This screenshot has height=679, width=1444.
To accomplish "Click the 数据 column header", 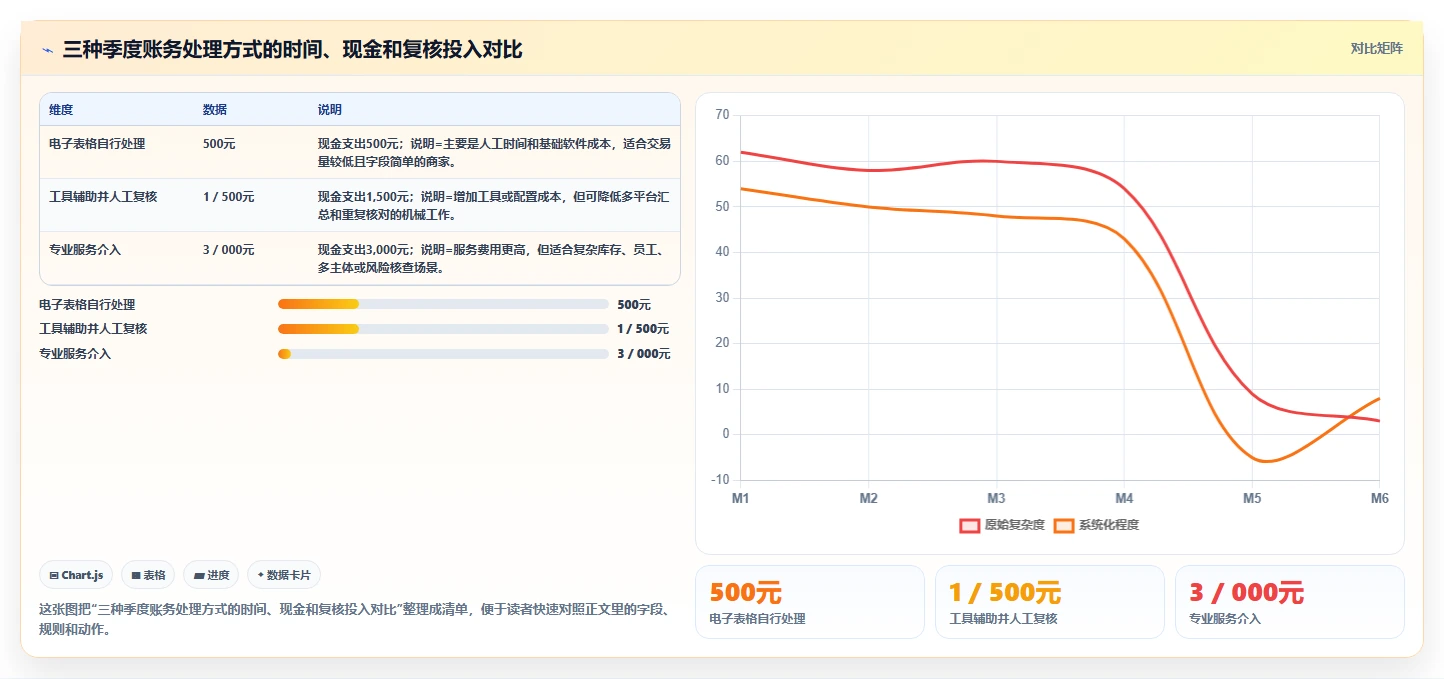I will 215,109.
